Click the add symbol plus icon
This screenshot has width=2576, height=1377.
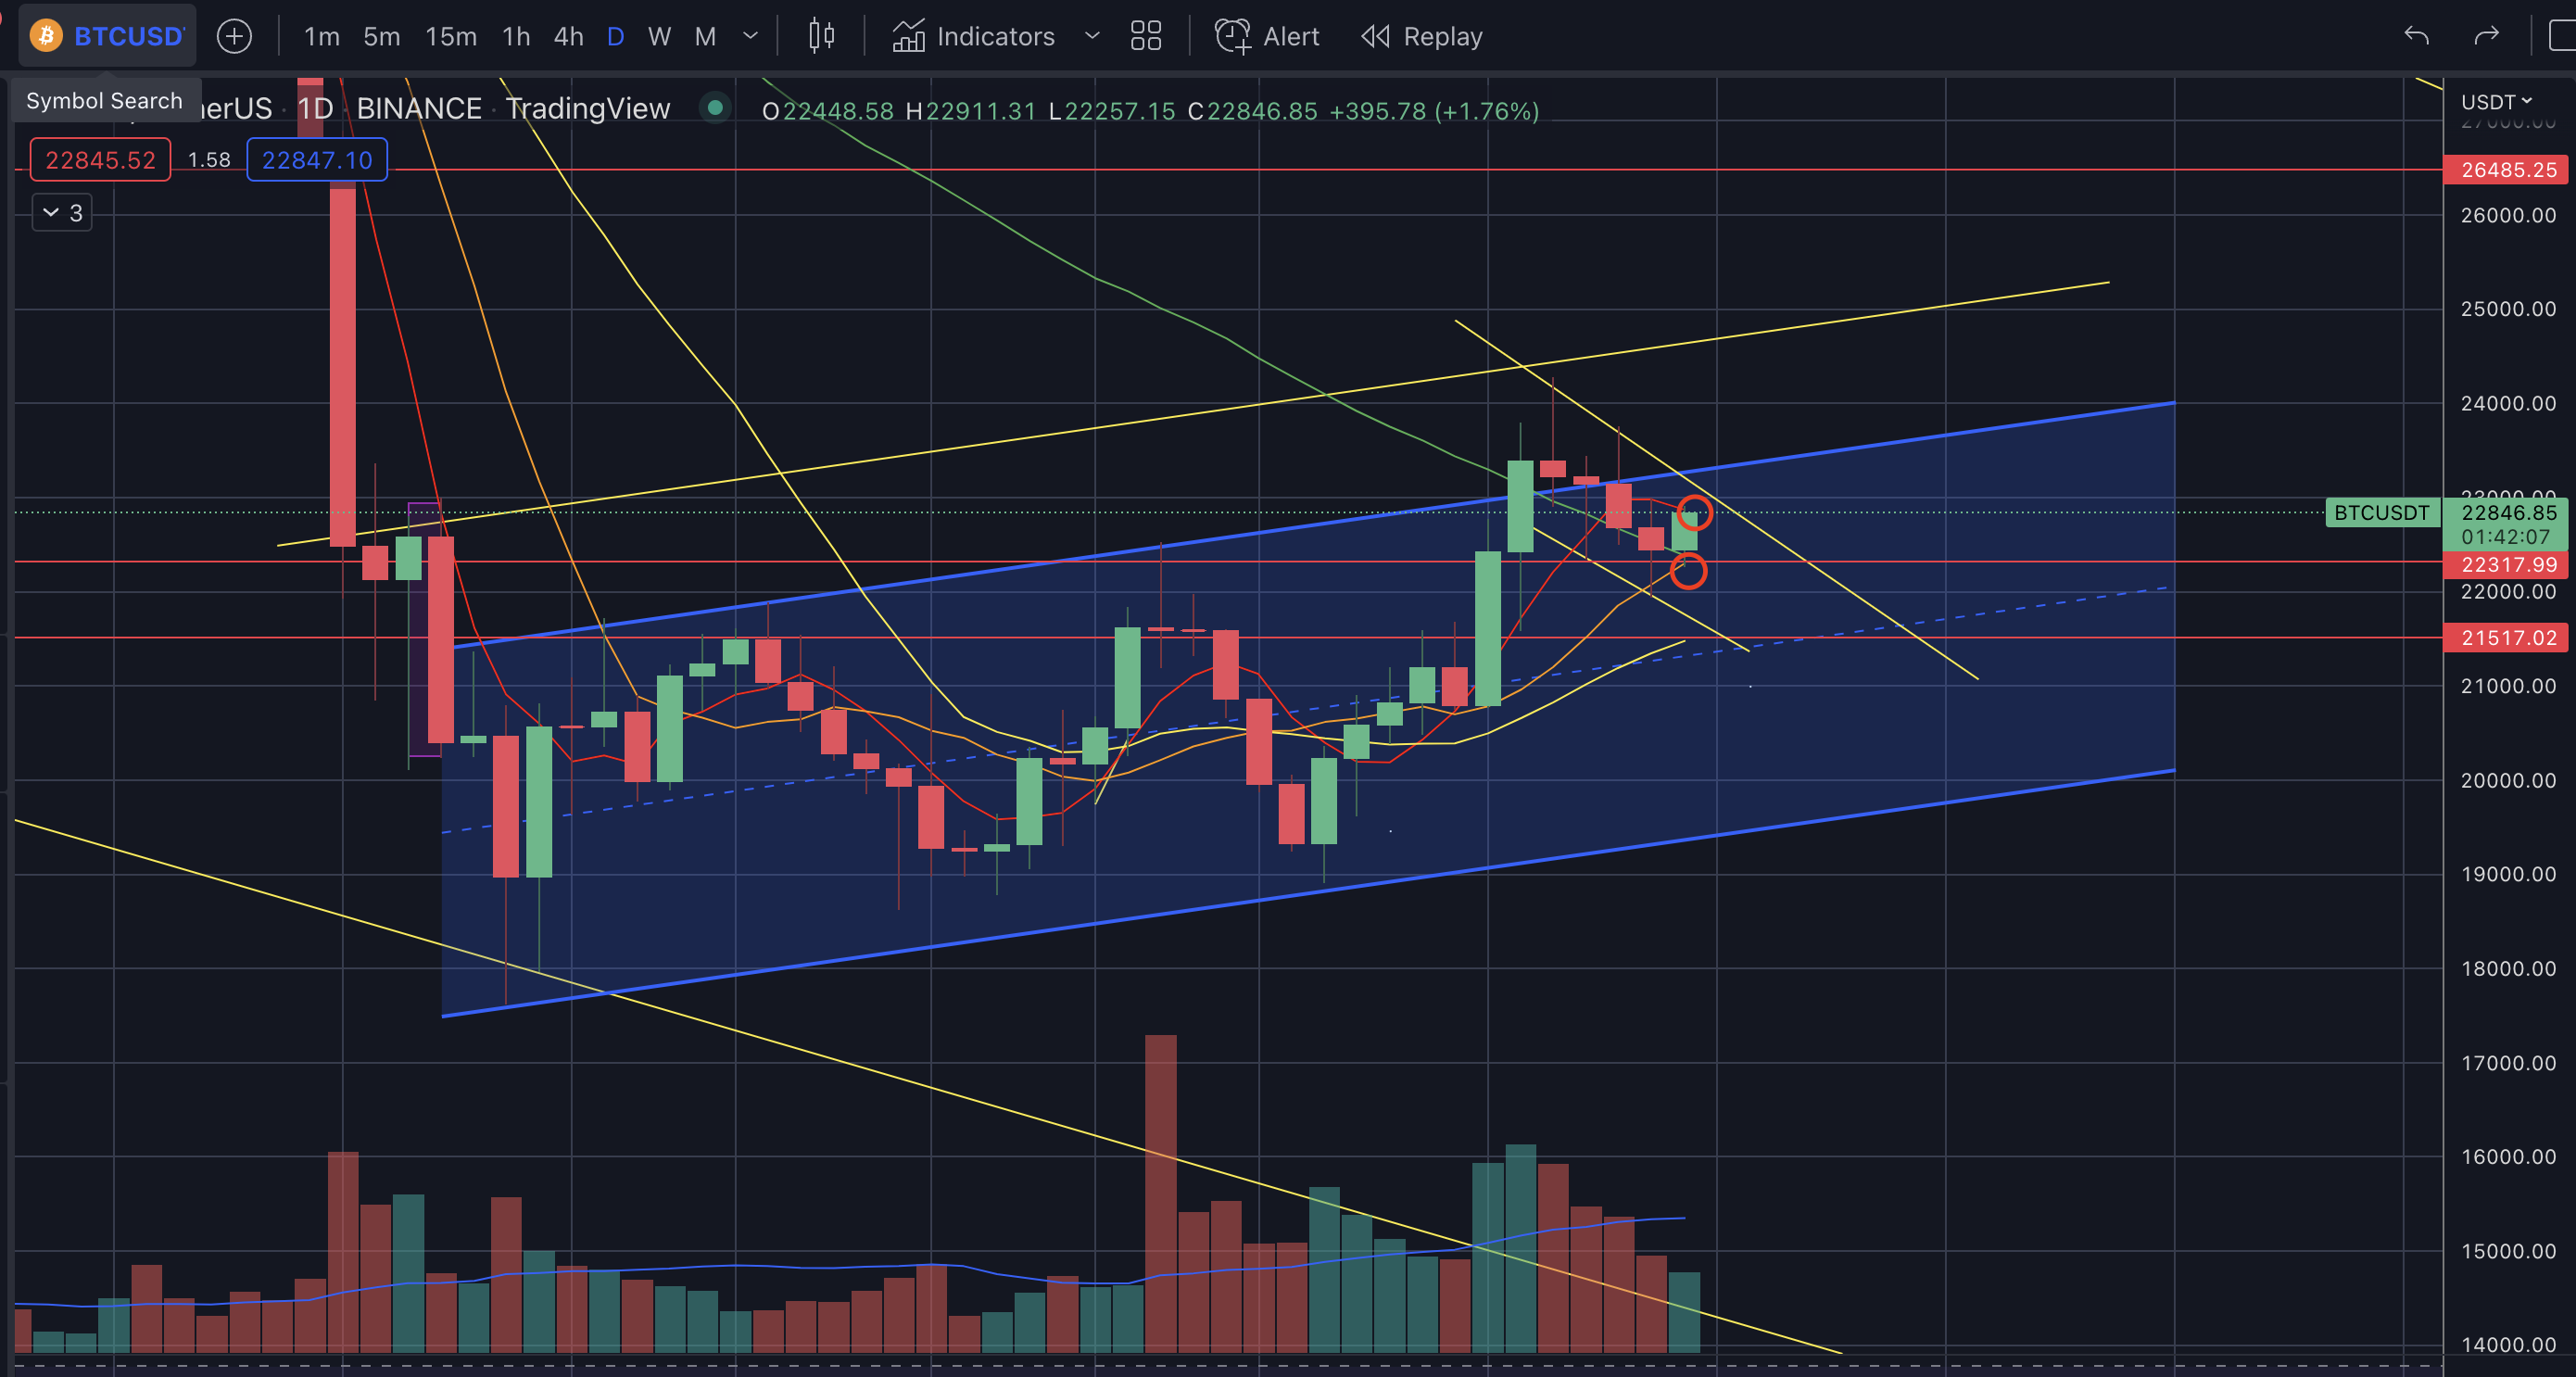tap(234, 37)
